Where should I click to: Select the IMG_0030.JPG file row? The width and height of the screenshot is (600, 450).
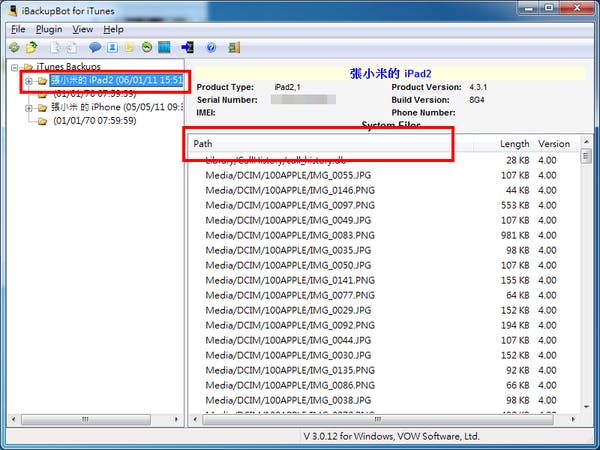click(385, 355)
